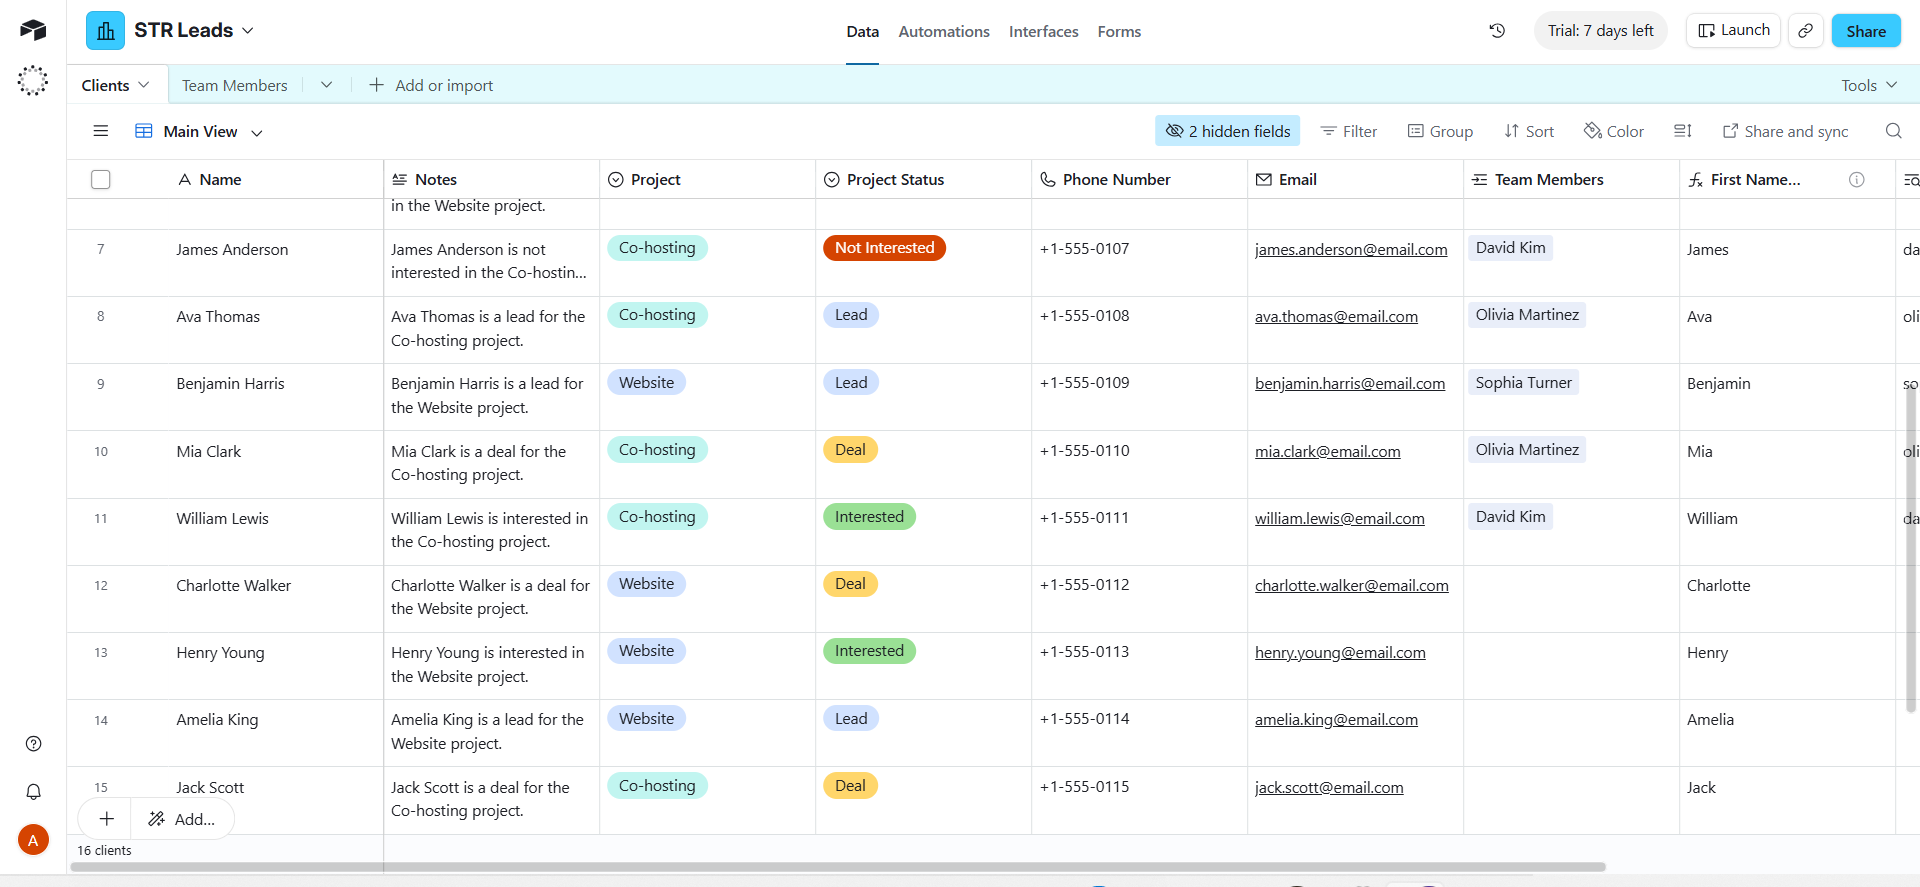
Task: Click the partially visible last column icon
Action: [x=1911, y=180]
